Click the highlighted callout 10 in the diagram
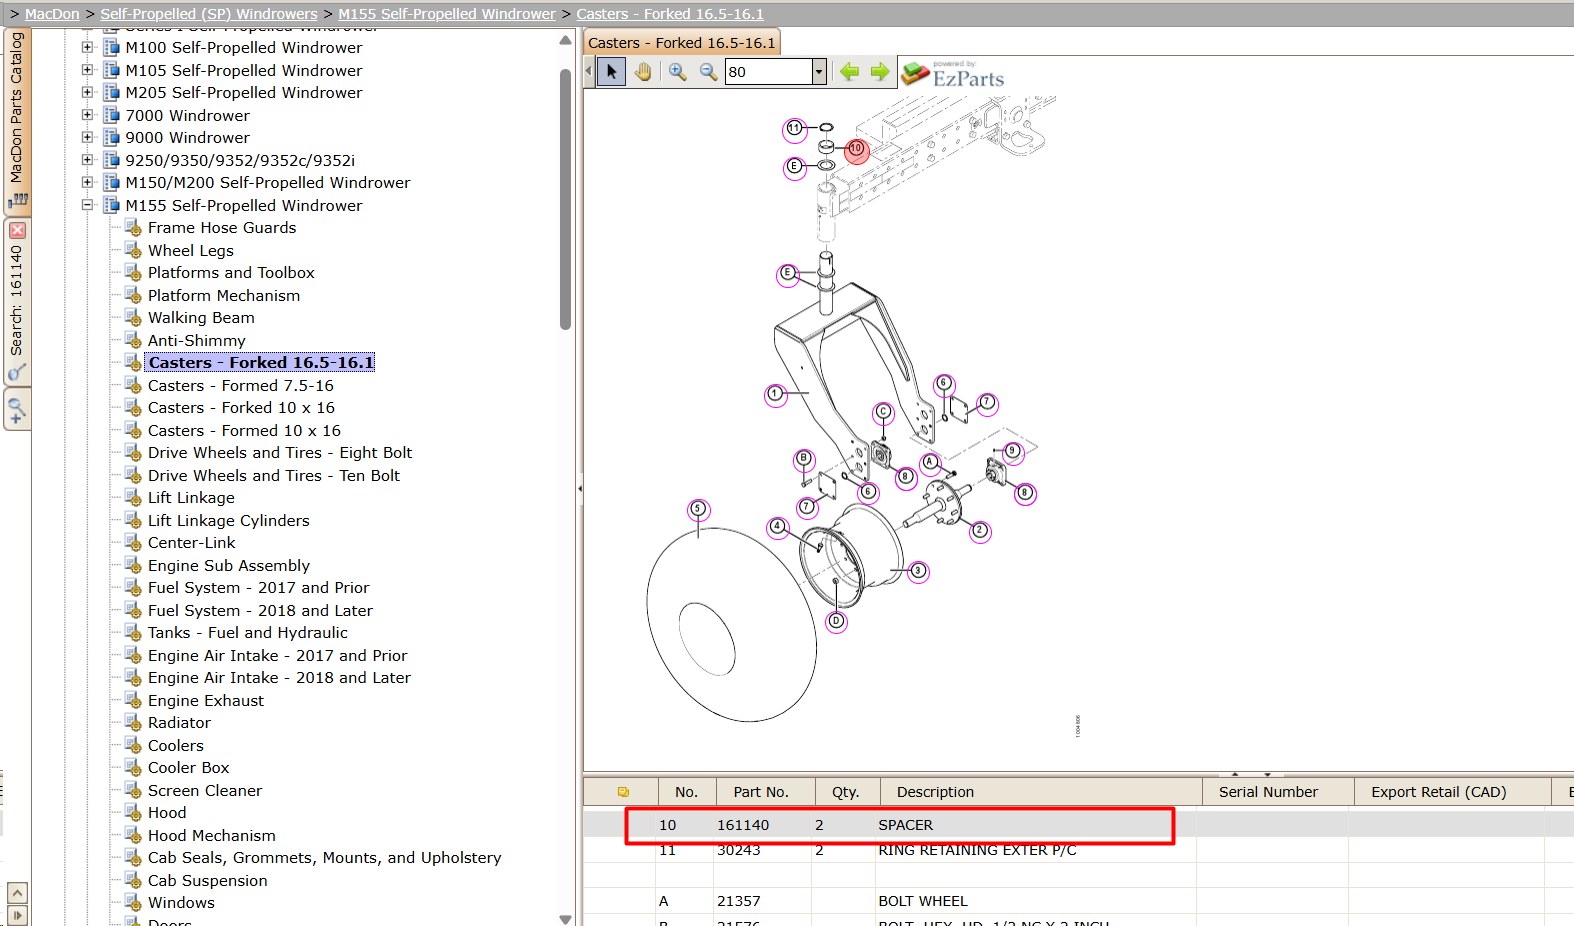The width and height of the screenshot is (1574, 926). (856, 149)
